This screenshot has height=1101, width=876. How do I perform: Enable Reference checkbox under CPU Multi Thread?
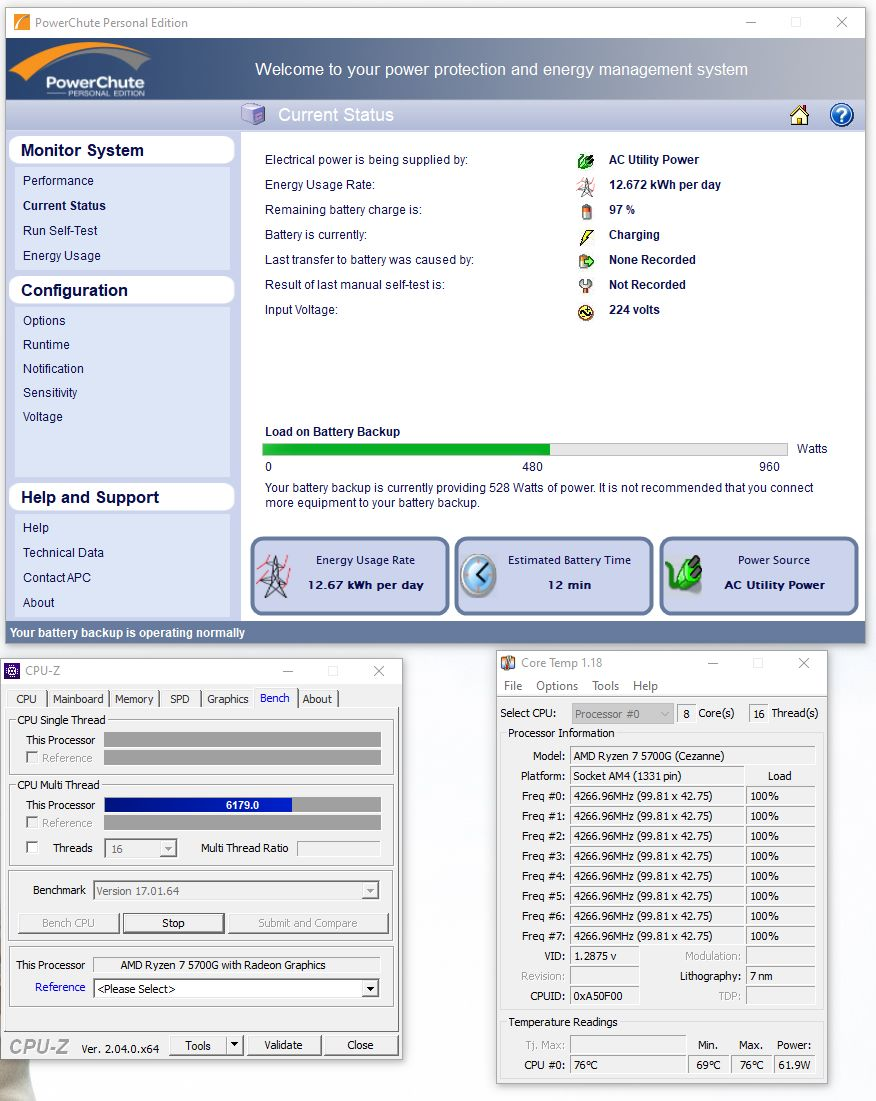tap(32, 822)
